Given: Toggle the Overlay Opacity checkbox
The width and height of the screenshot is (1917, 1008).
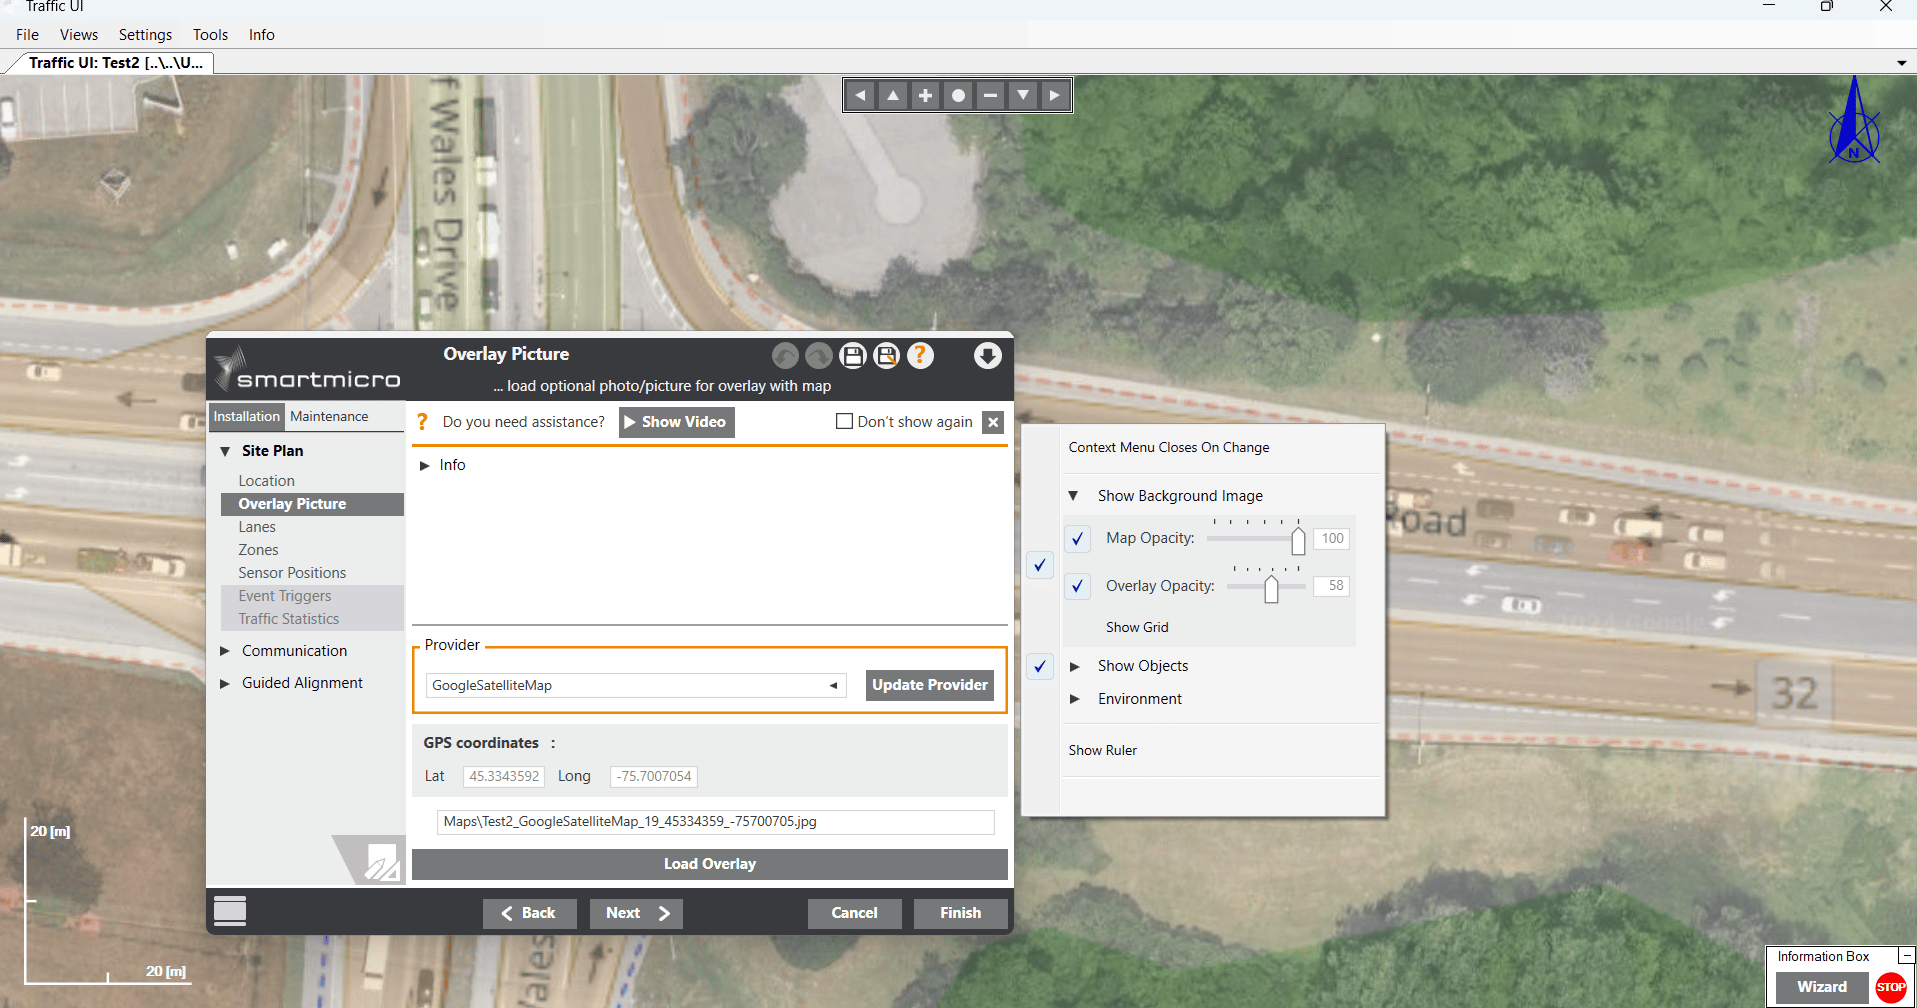Looking at the screenshot, I should pos(1077,586).
